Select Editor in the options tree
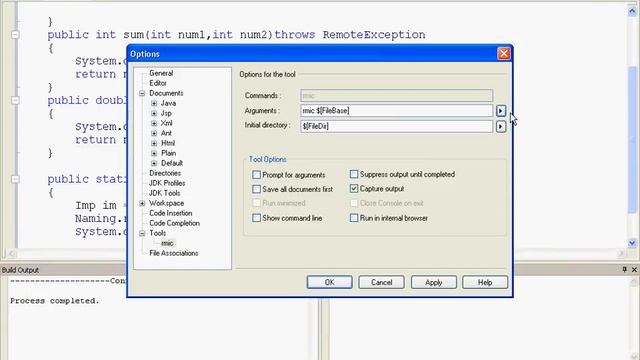 tap(158, 83)
